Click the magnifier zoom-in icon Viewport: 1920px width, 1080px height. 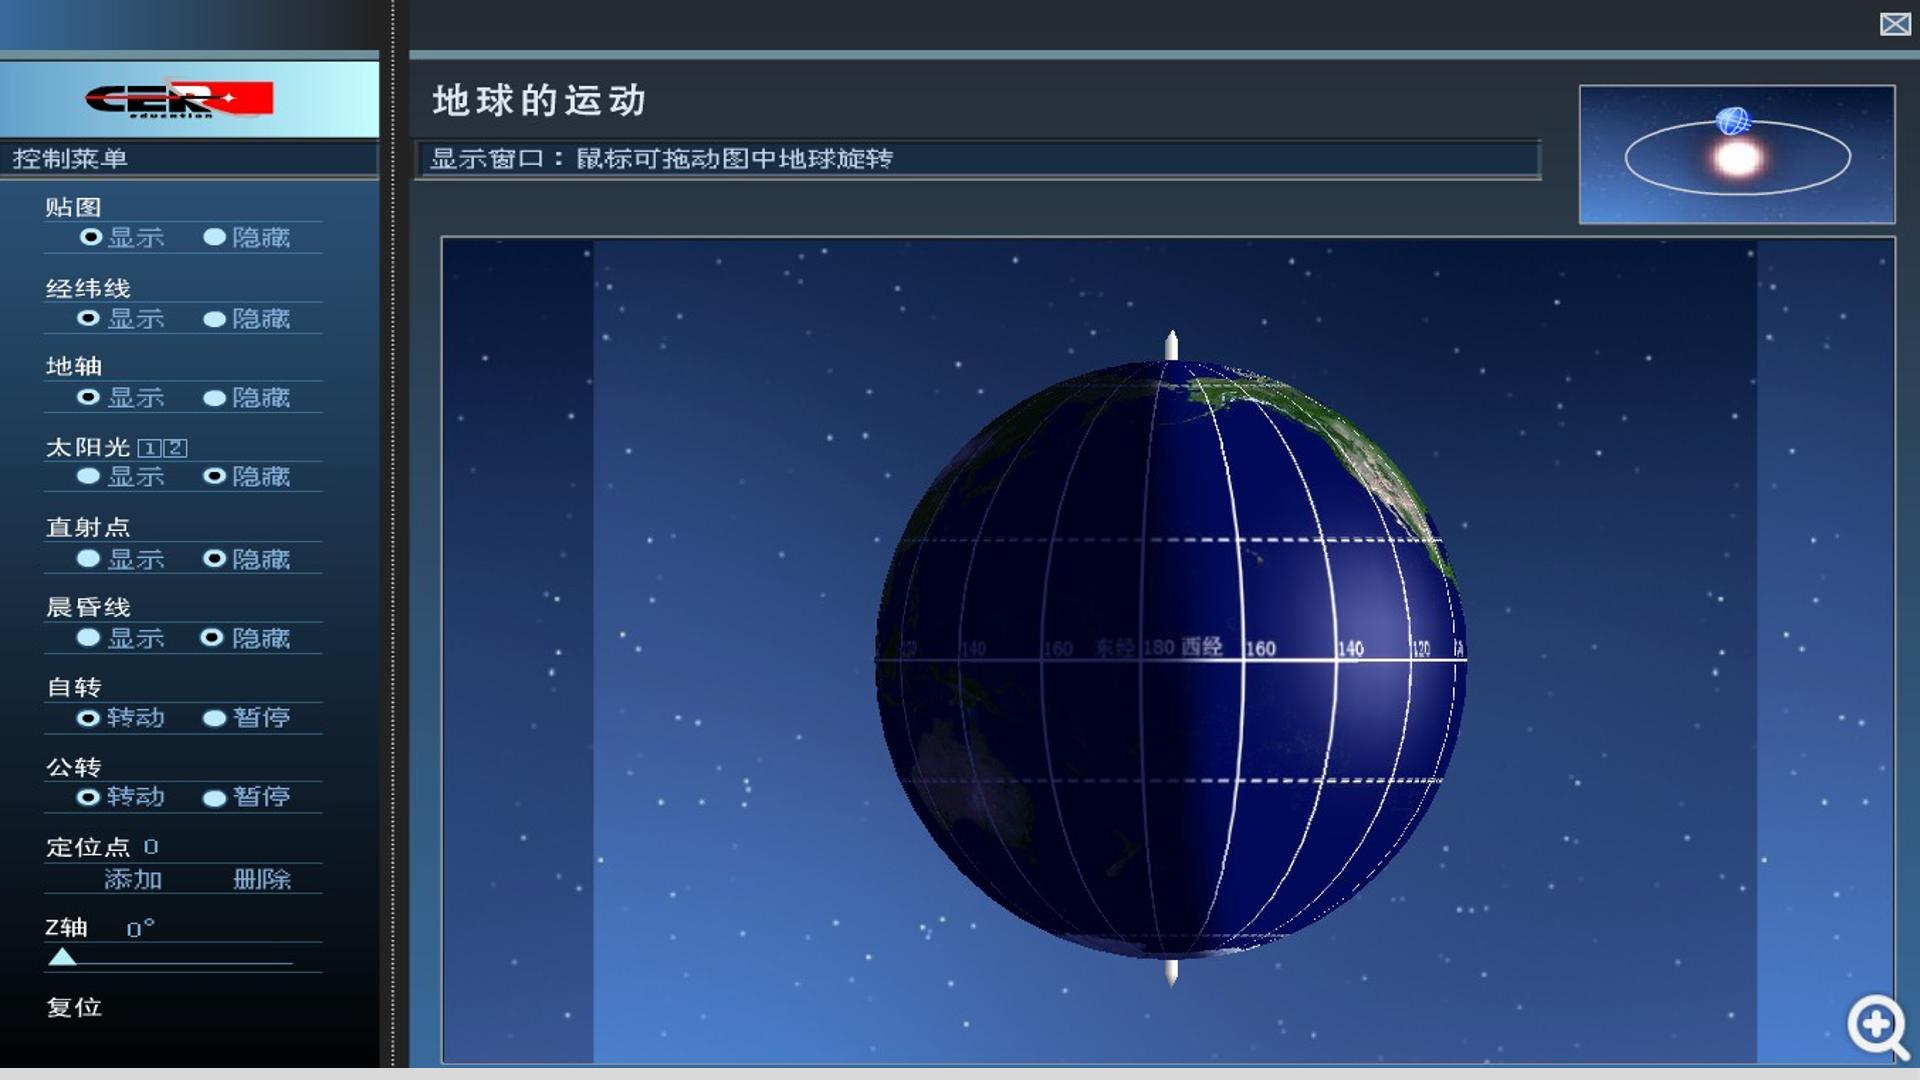click(1876, 1026)
